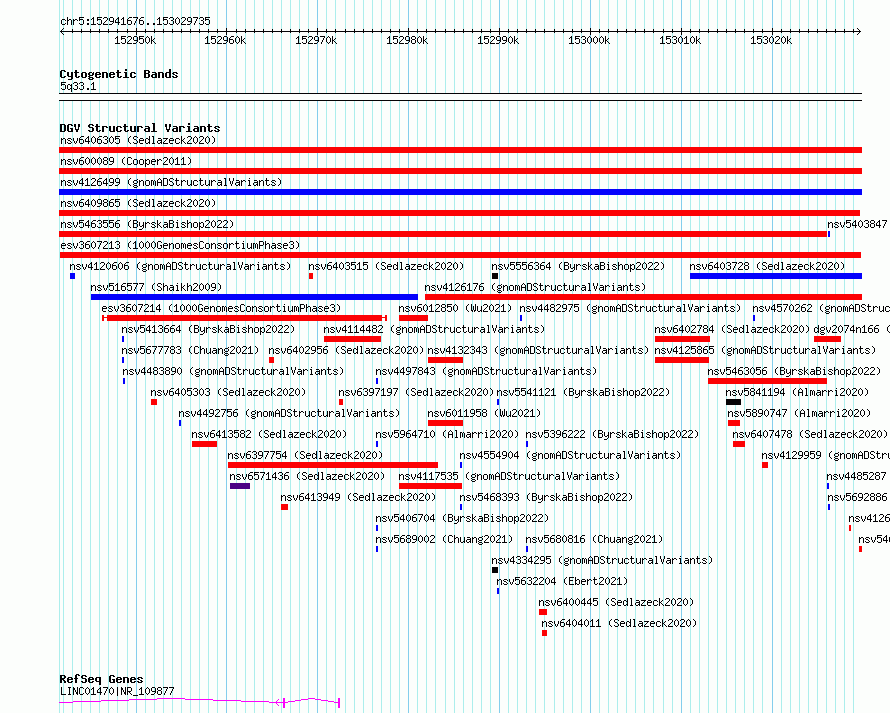The width and height of the screenshot is (890, 713).
Task: Click the RefSeq Genes track title
Action: point(101,679)
